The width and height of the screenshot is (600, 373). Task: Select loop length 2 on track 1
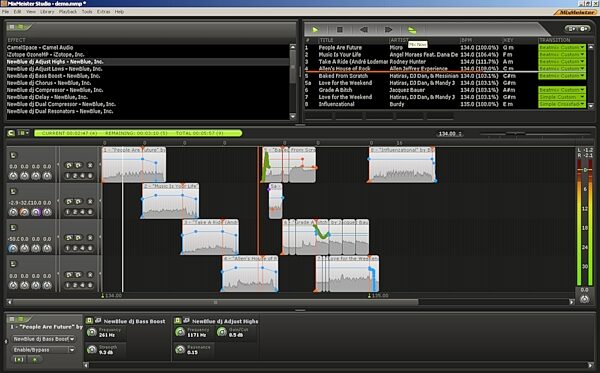(75, 176)
